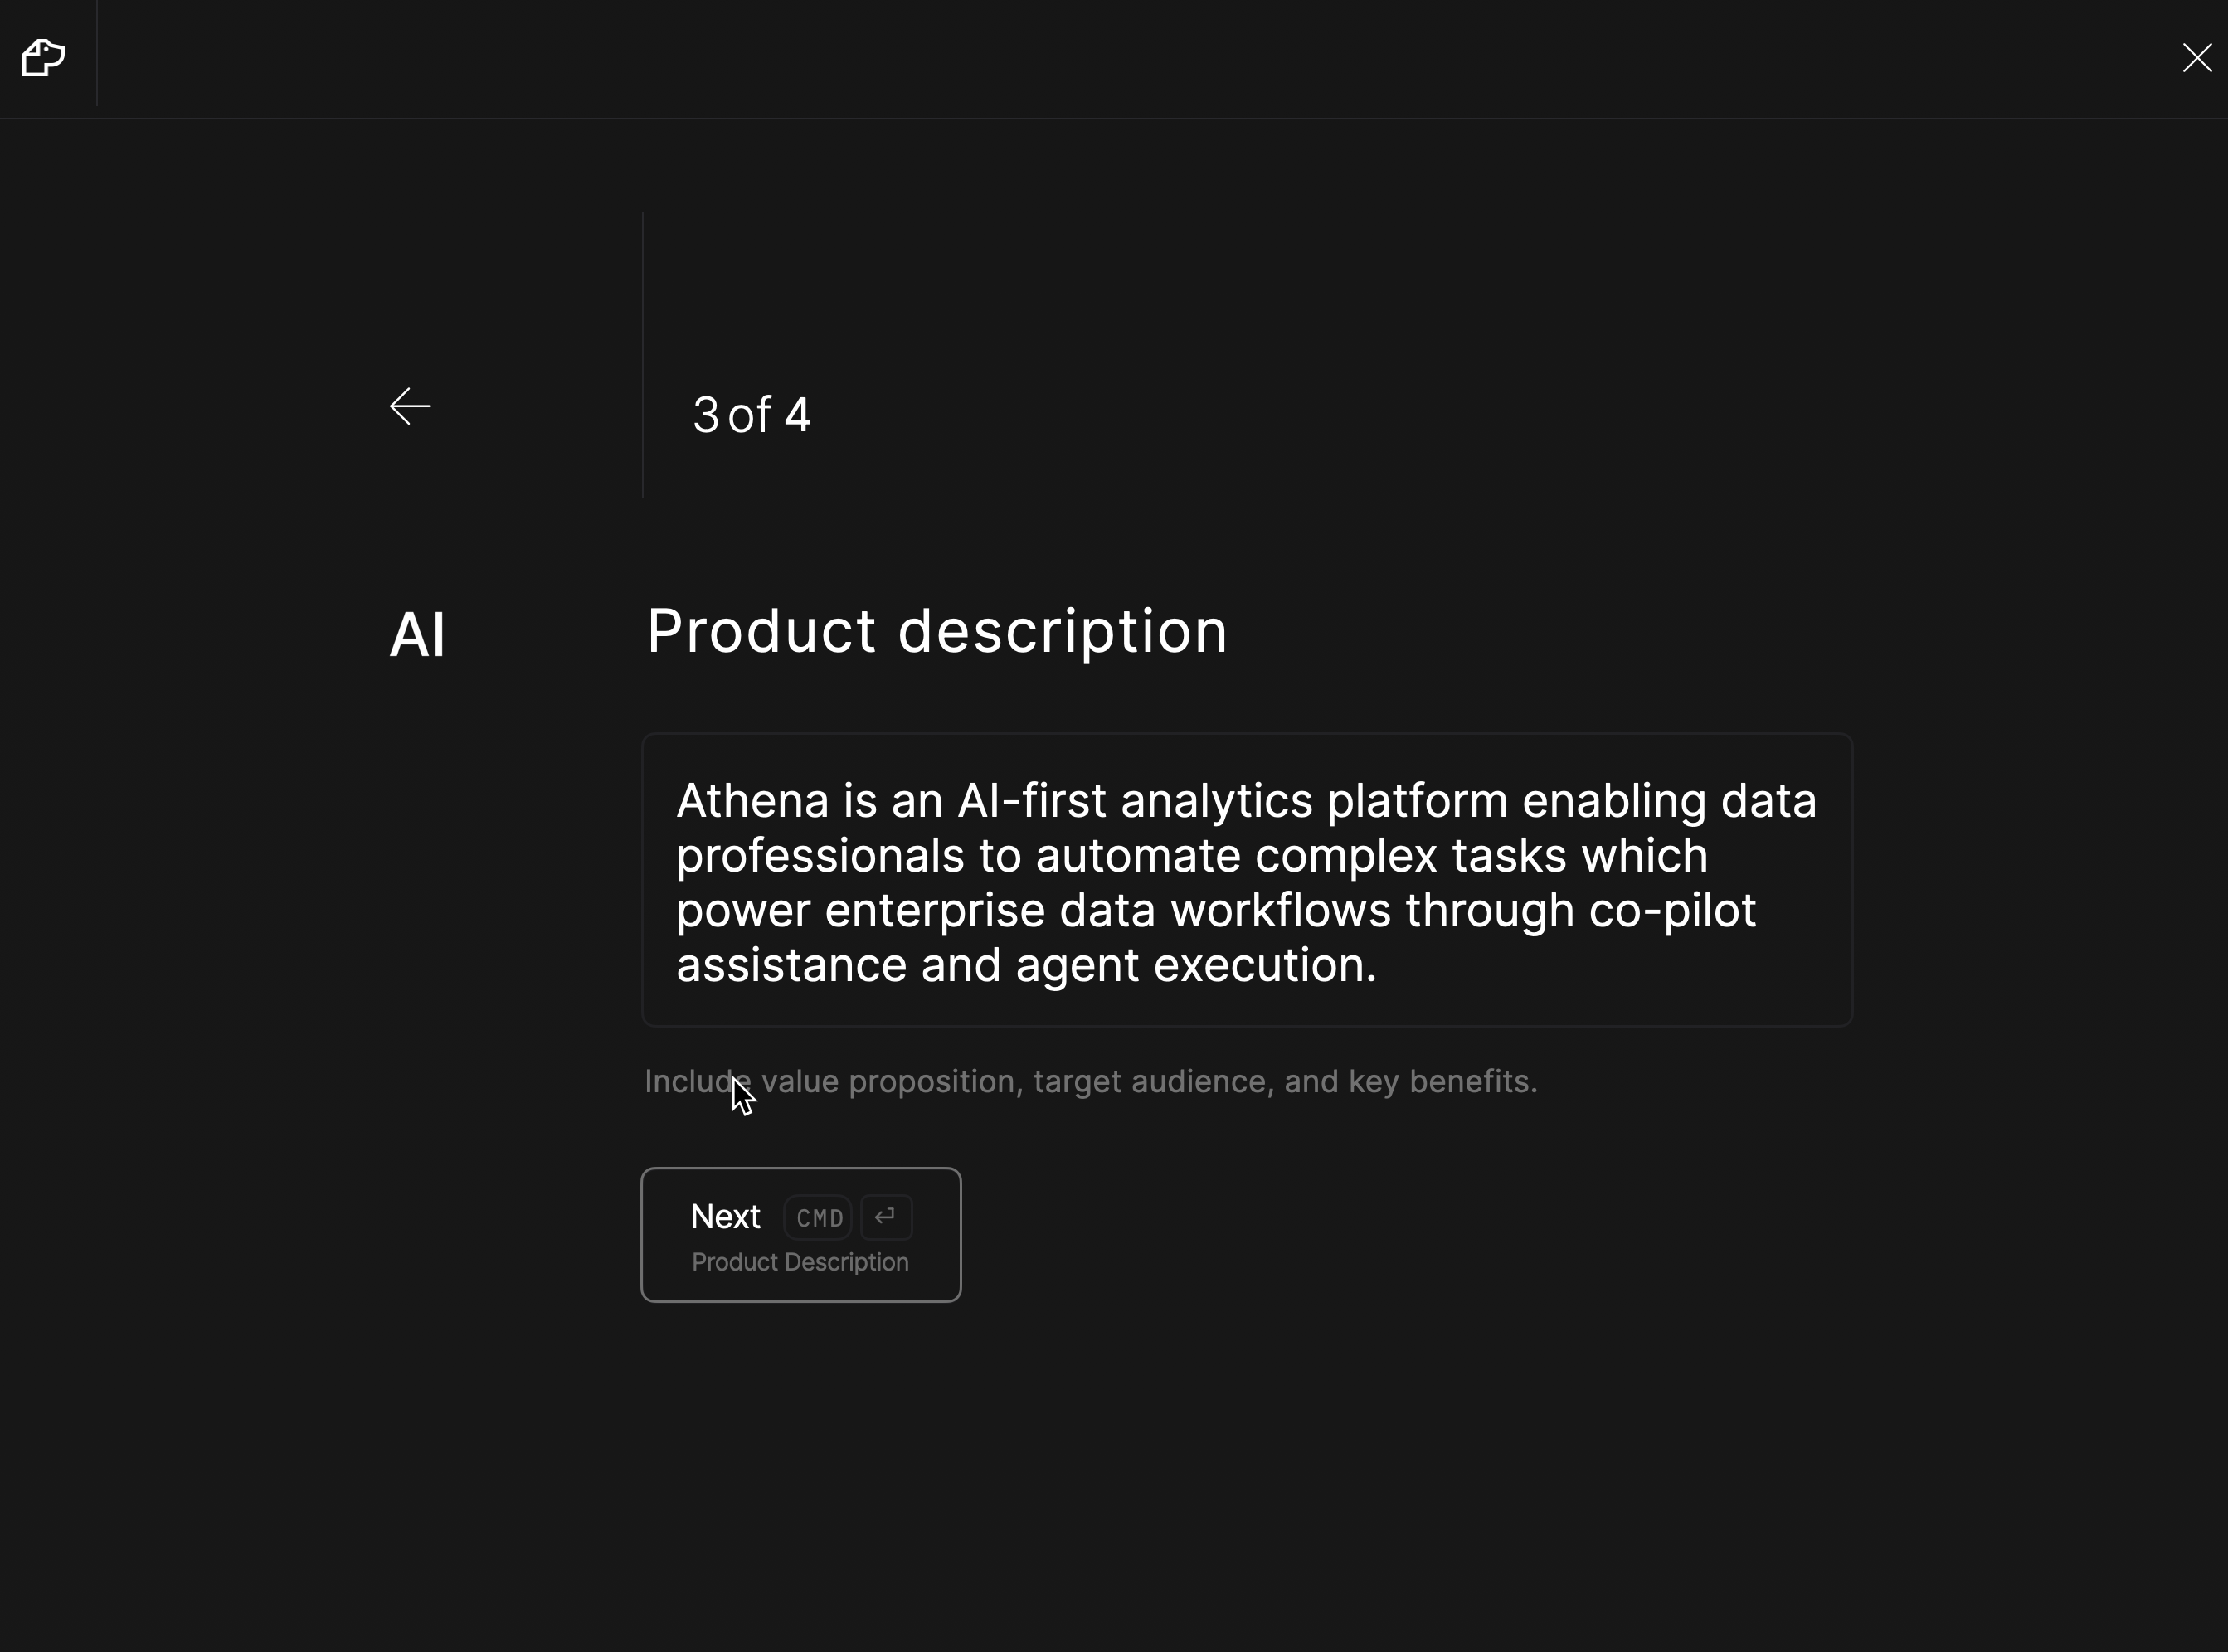
Task: Click the 'AI' section label
Action: point(417,635)
